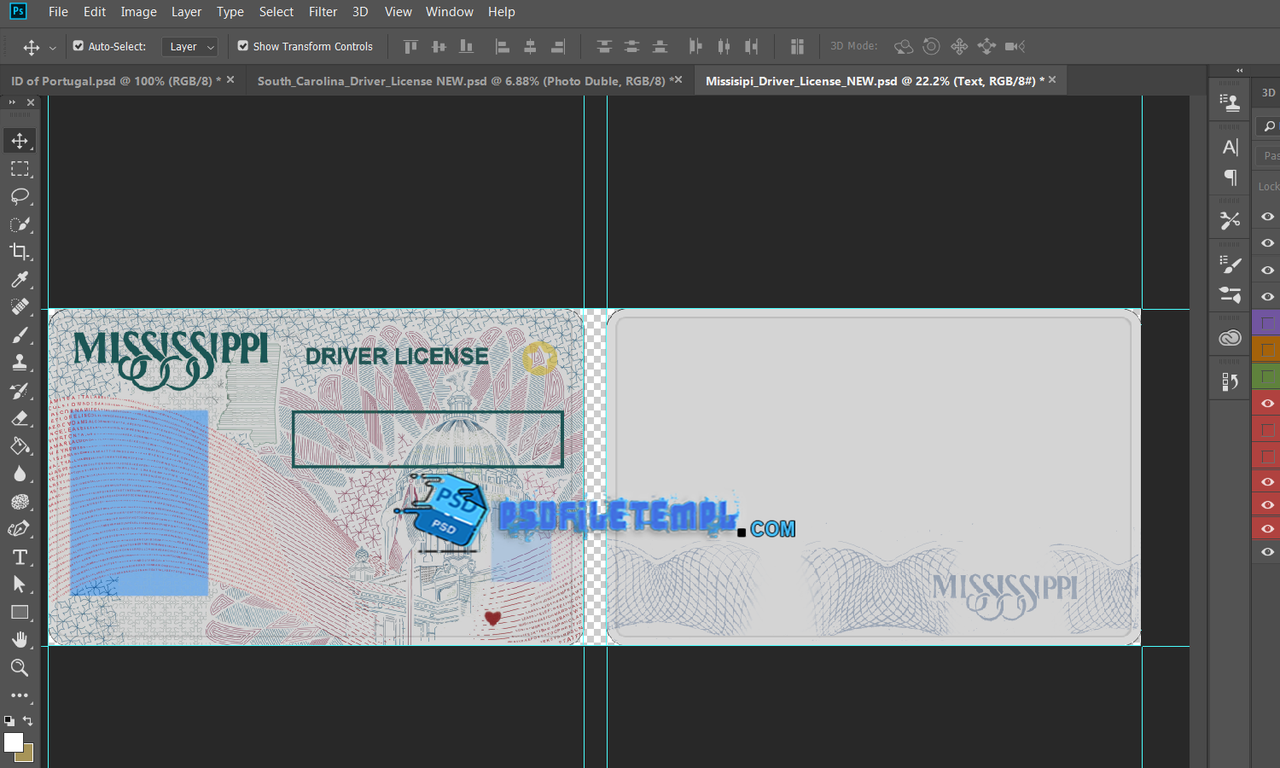The height and width of the screenshot is (768, 1280).
Task: Select the Healing Brush tool
Action: click(x=20, y=307)
